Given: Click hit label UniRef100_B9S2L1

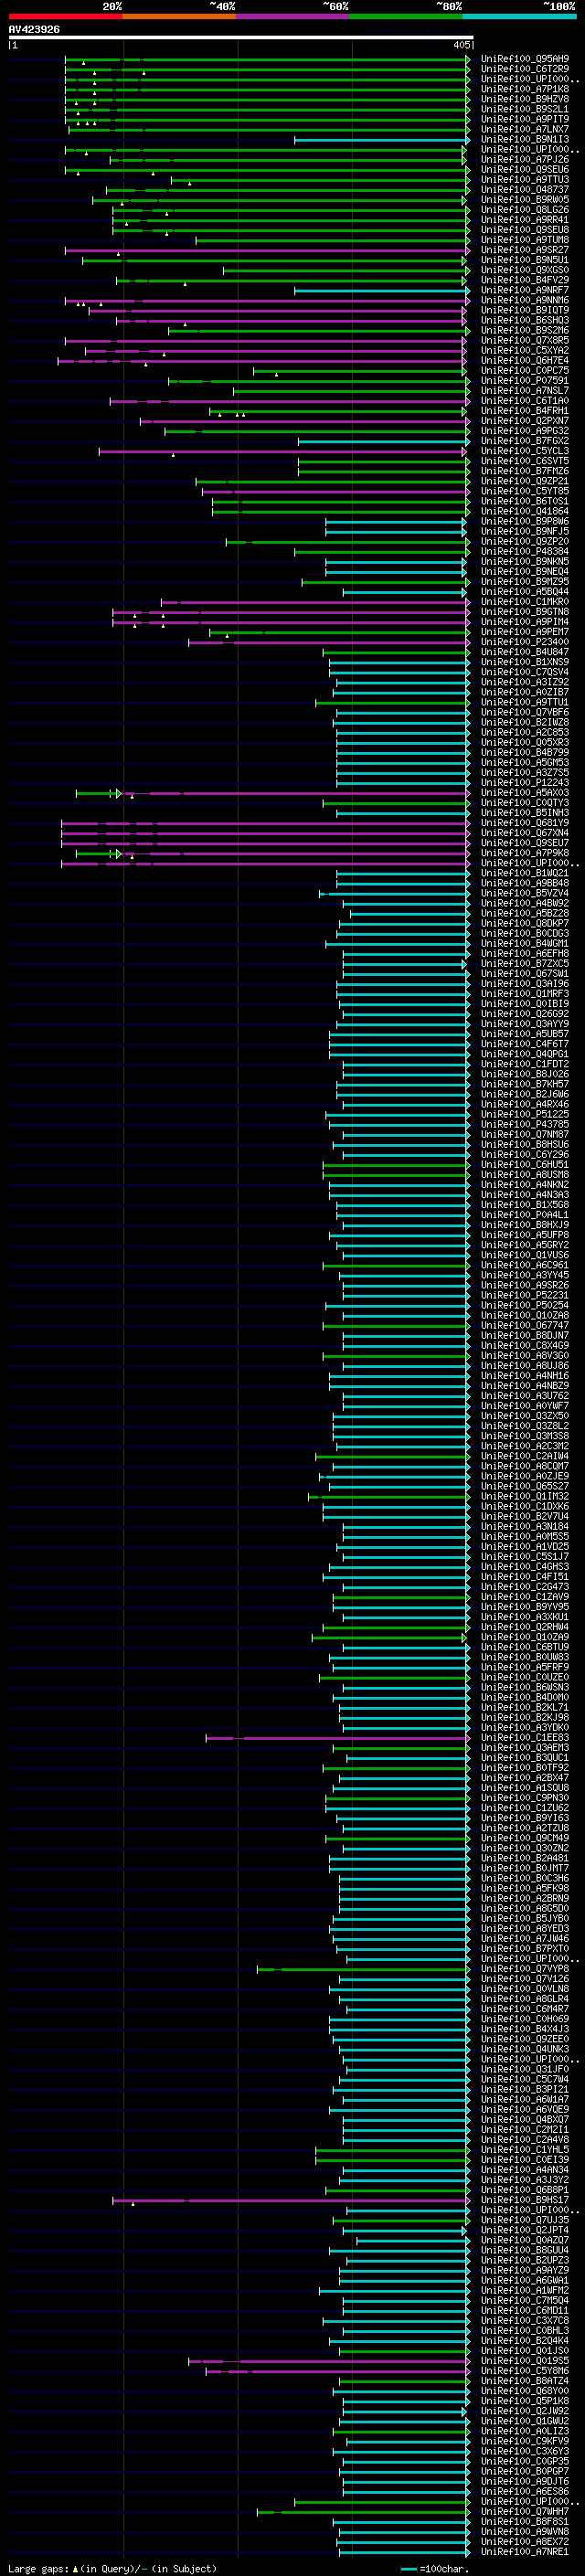Looking at the screenshot, I should pyautogui.click(x=525, y=109).
